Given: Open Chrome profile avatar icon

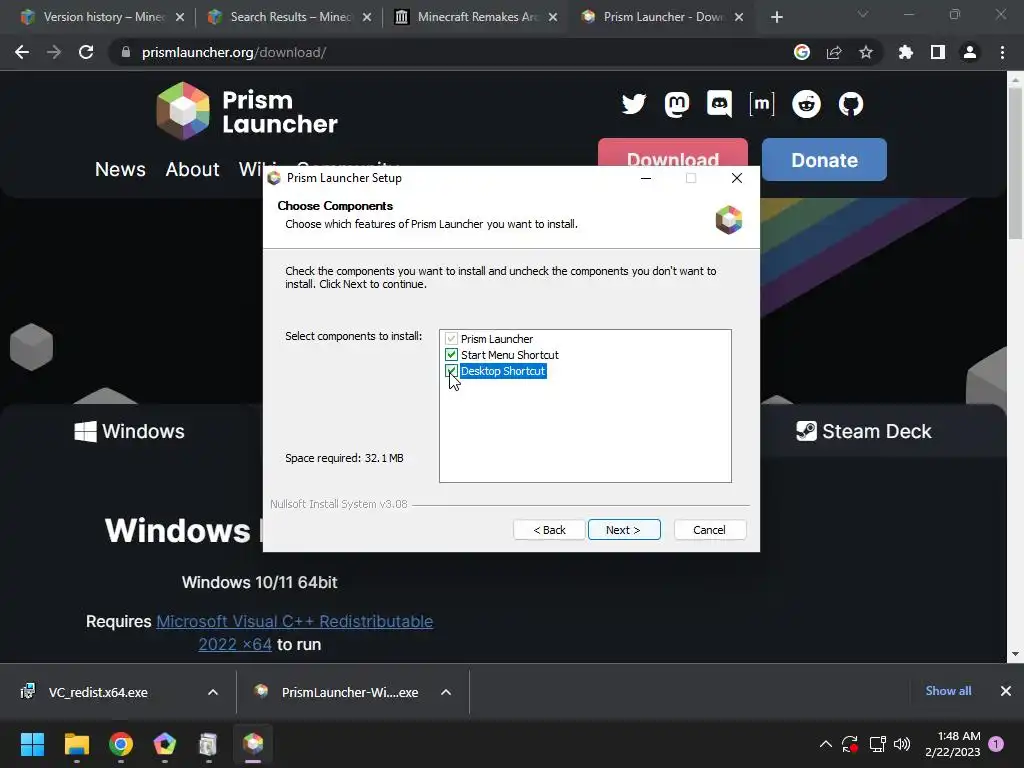Looking at the screenshot, I should (x=970, y=52).
